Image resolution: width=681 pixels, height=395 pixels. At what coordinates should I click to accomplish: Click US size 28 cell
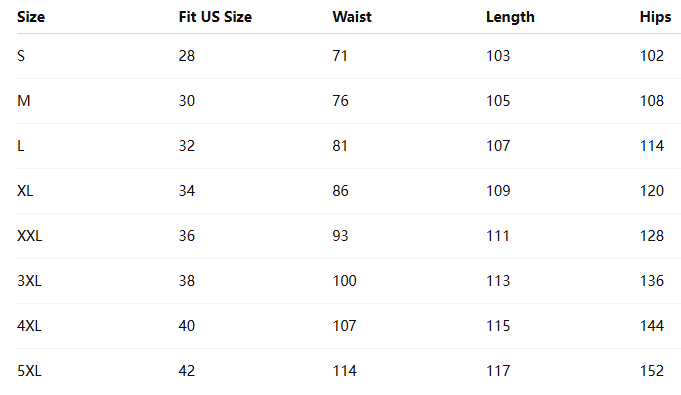click(x=187, y=56)
